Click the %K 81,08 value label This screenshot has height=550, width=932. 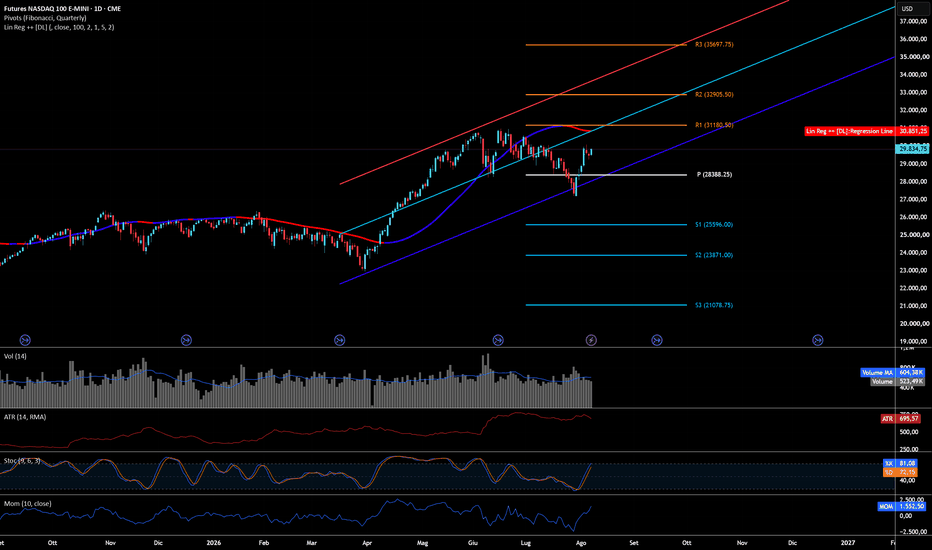[x=900, y=463]
